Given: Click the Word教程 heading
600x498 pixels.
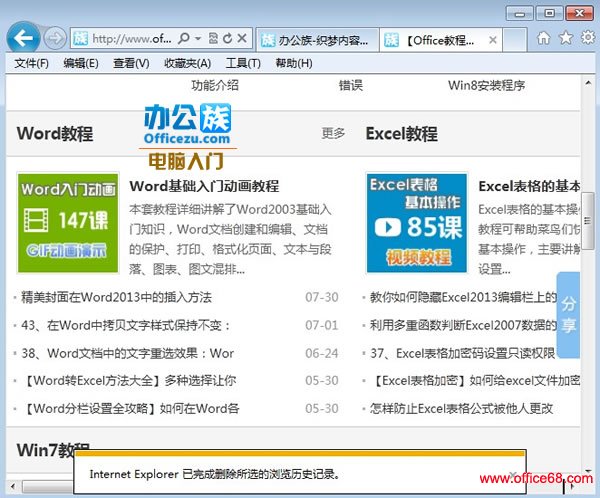Looking at the screenshot, I should click(55, 134).
